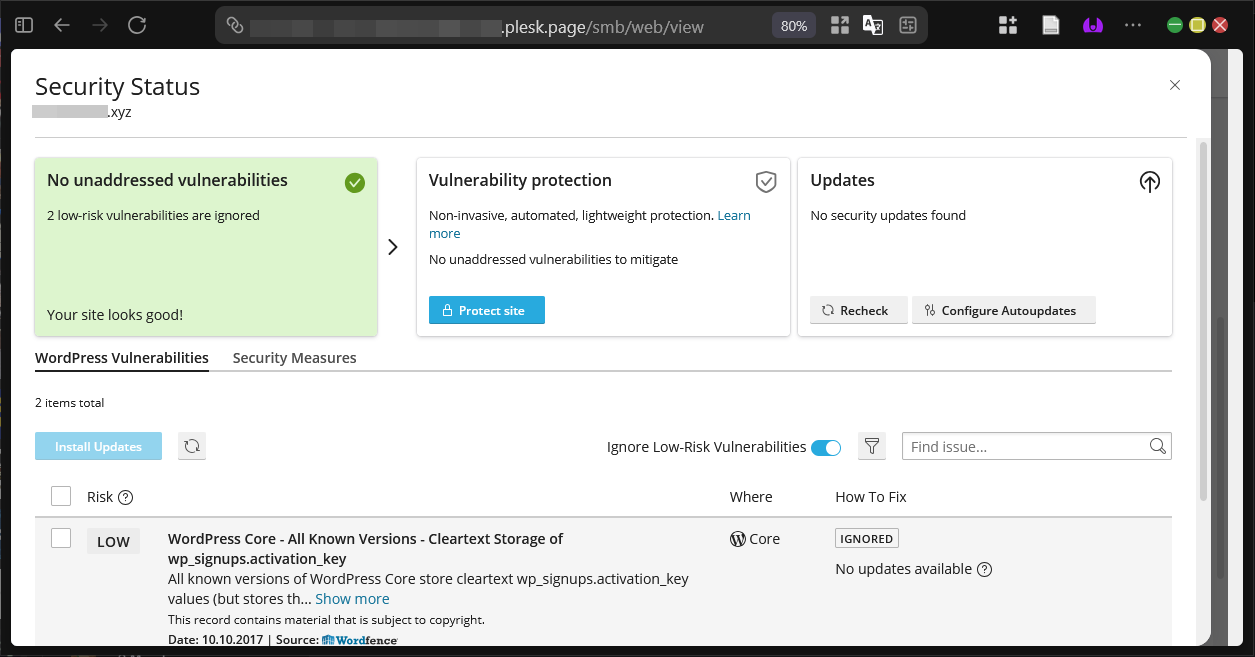Click the LOW risk badge
Screen dimensions: 1255x657
pos(113,541)
